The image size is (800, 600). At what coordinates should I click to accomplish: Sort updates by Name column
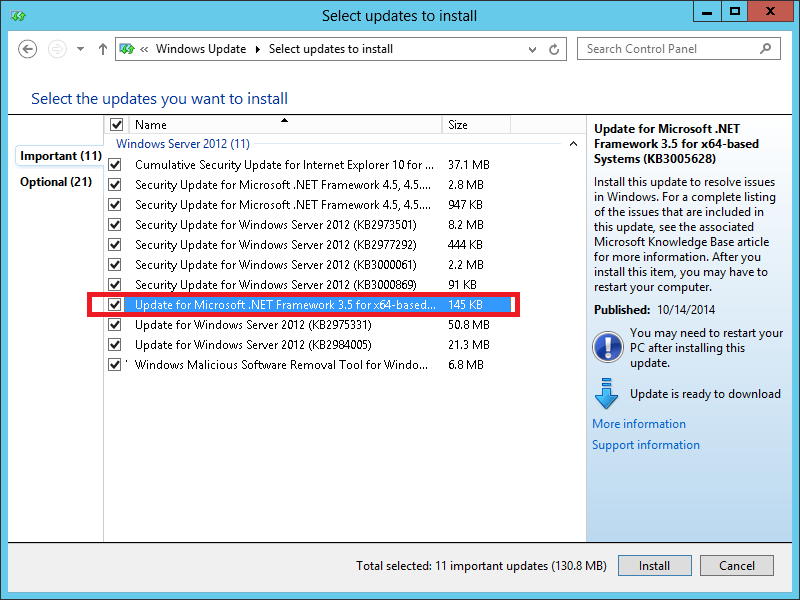(285, 124)
